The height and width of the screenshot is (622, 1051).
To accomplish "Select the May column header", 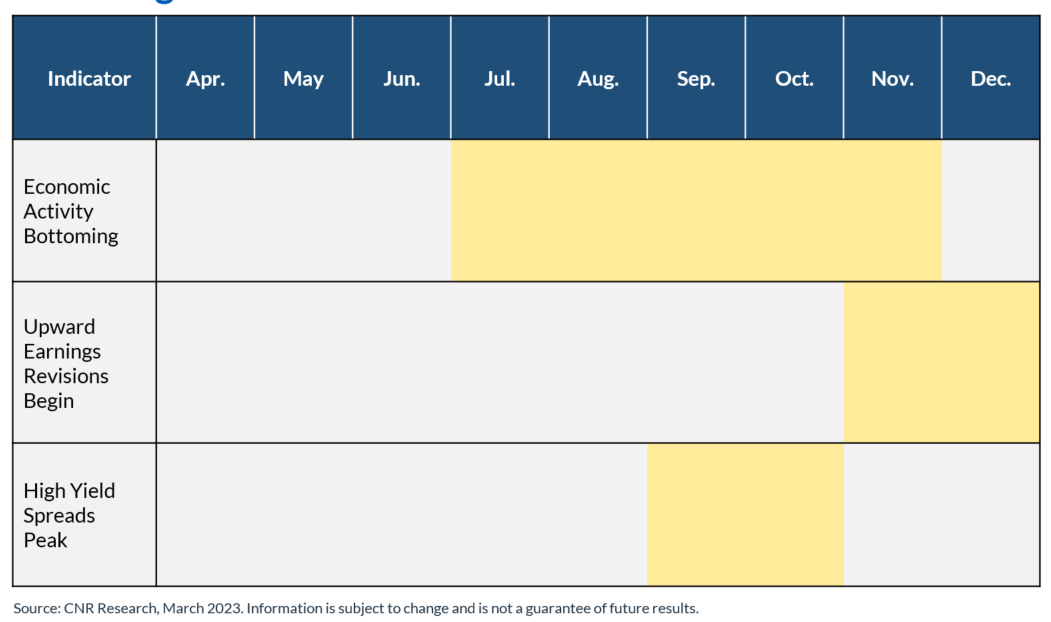I will (x=304, y=78).
